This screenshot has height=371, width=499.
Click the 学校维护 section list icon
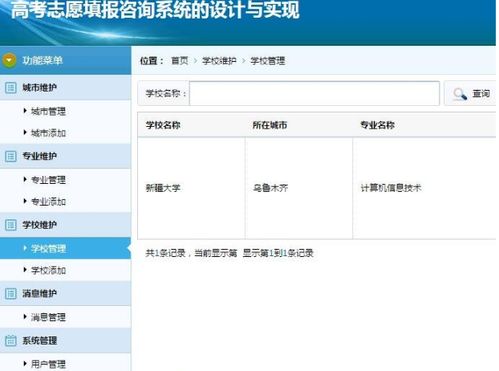point(11,225)
